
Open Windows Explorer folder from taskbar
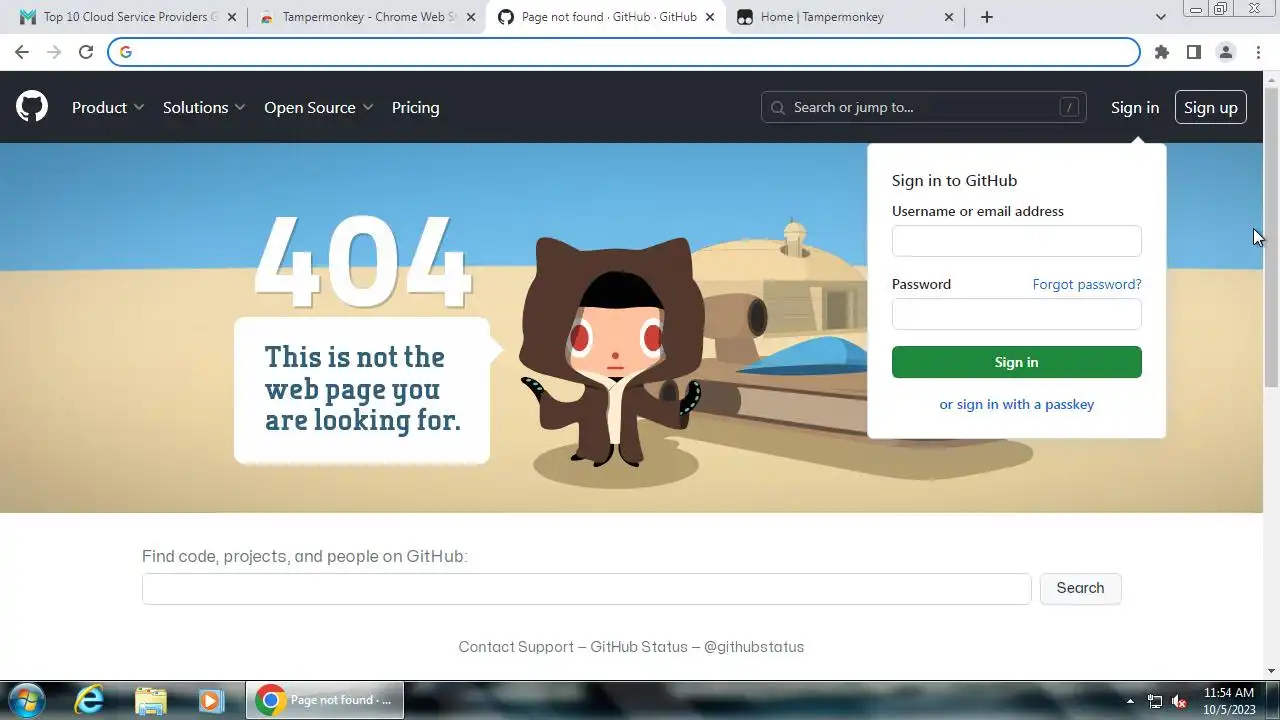tap(150, 700)
